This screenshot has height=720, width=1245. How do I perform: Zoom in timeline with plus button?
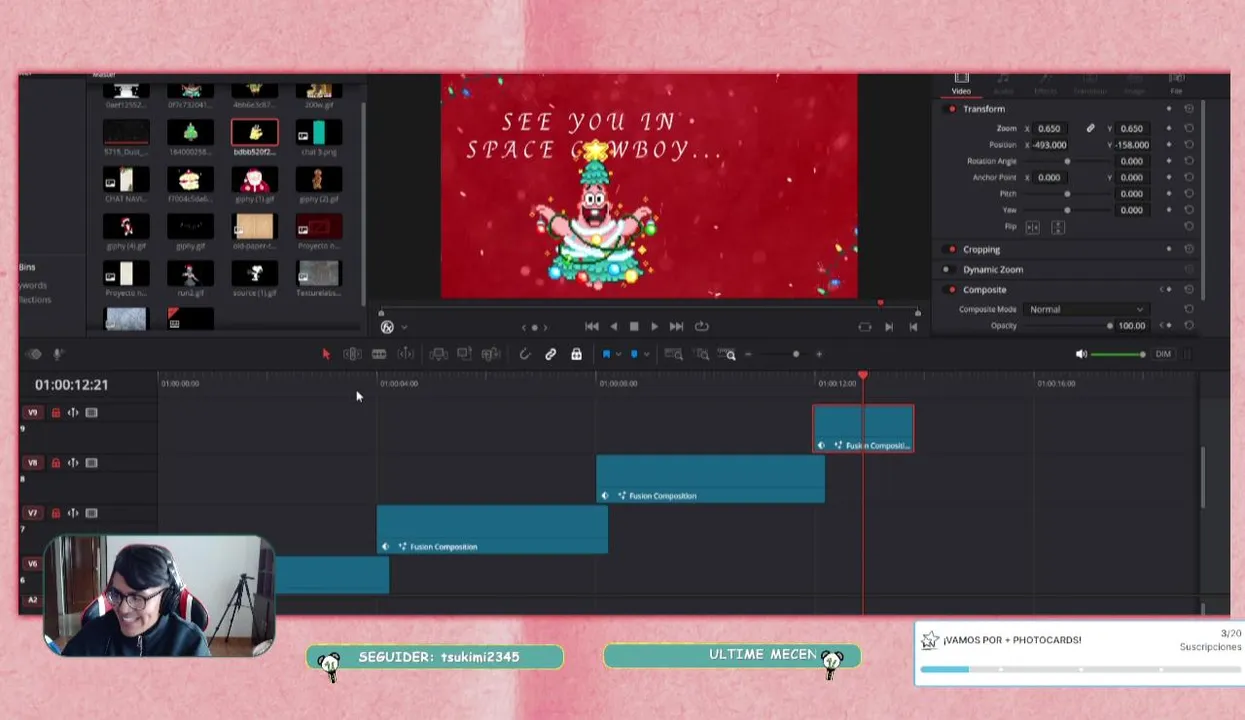pos(819,354)
